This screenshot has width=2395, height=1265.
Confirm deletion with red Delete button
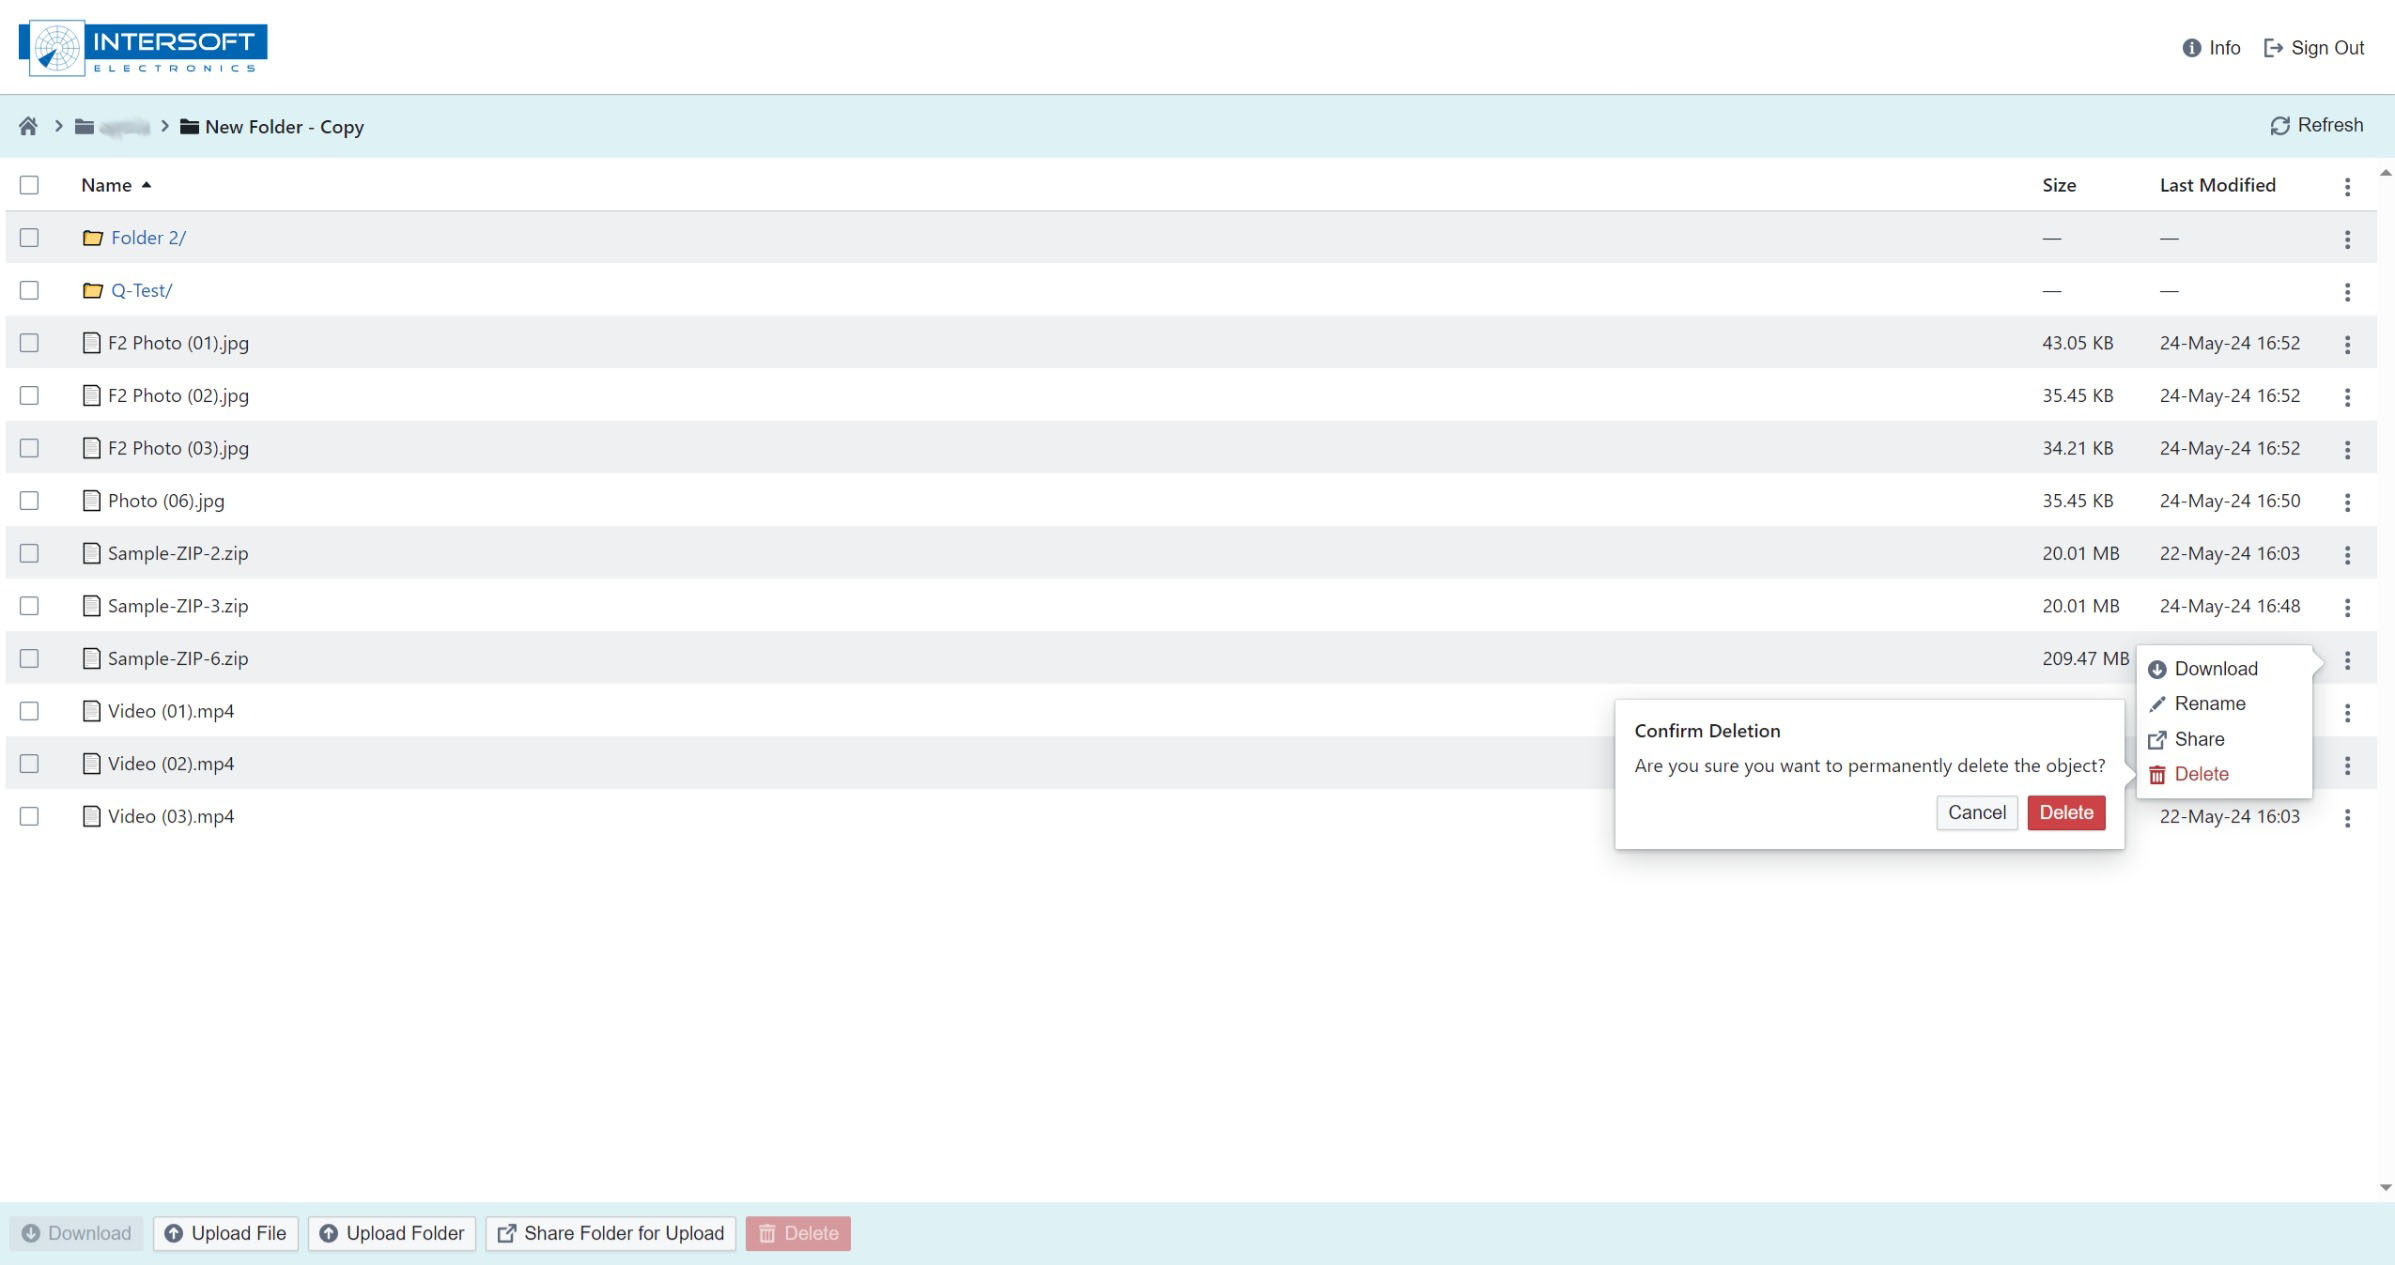[x=2066, y=813]
